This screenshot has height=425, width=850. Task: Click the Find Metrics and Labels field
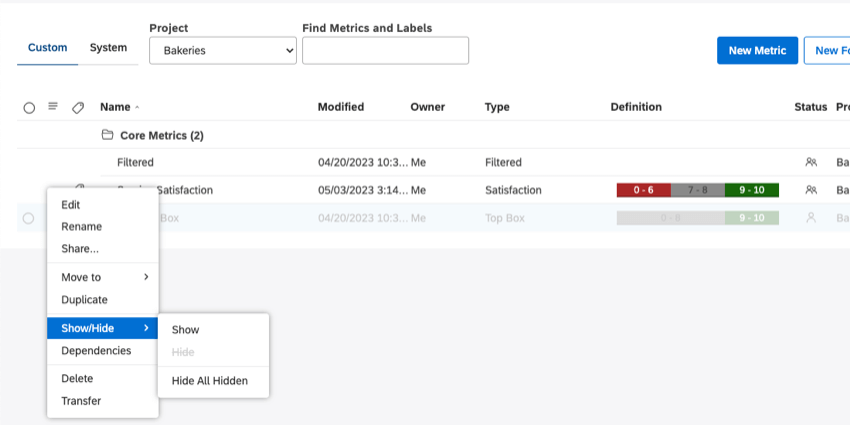click(x=385, y=50)
